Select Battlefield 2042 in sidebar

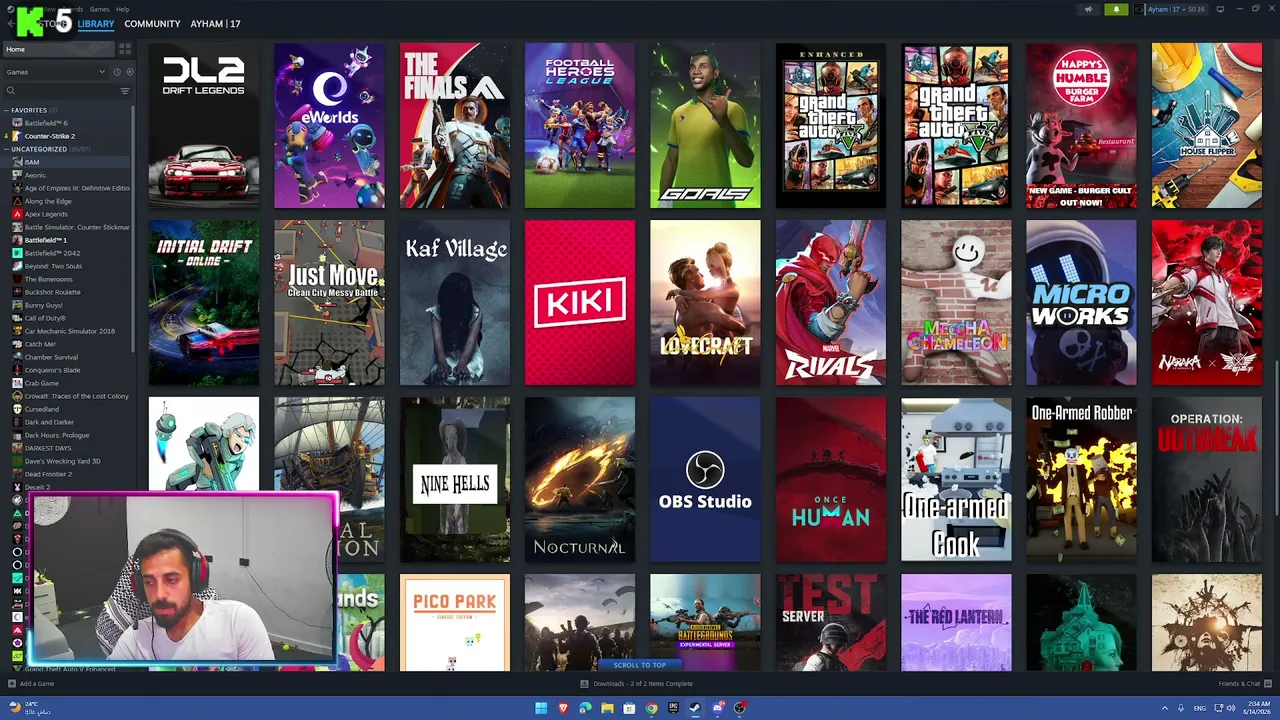point(52,253)
